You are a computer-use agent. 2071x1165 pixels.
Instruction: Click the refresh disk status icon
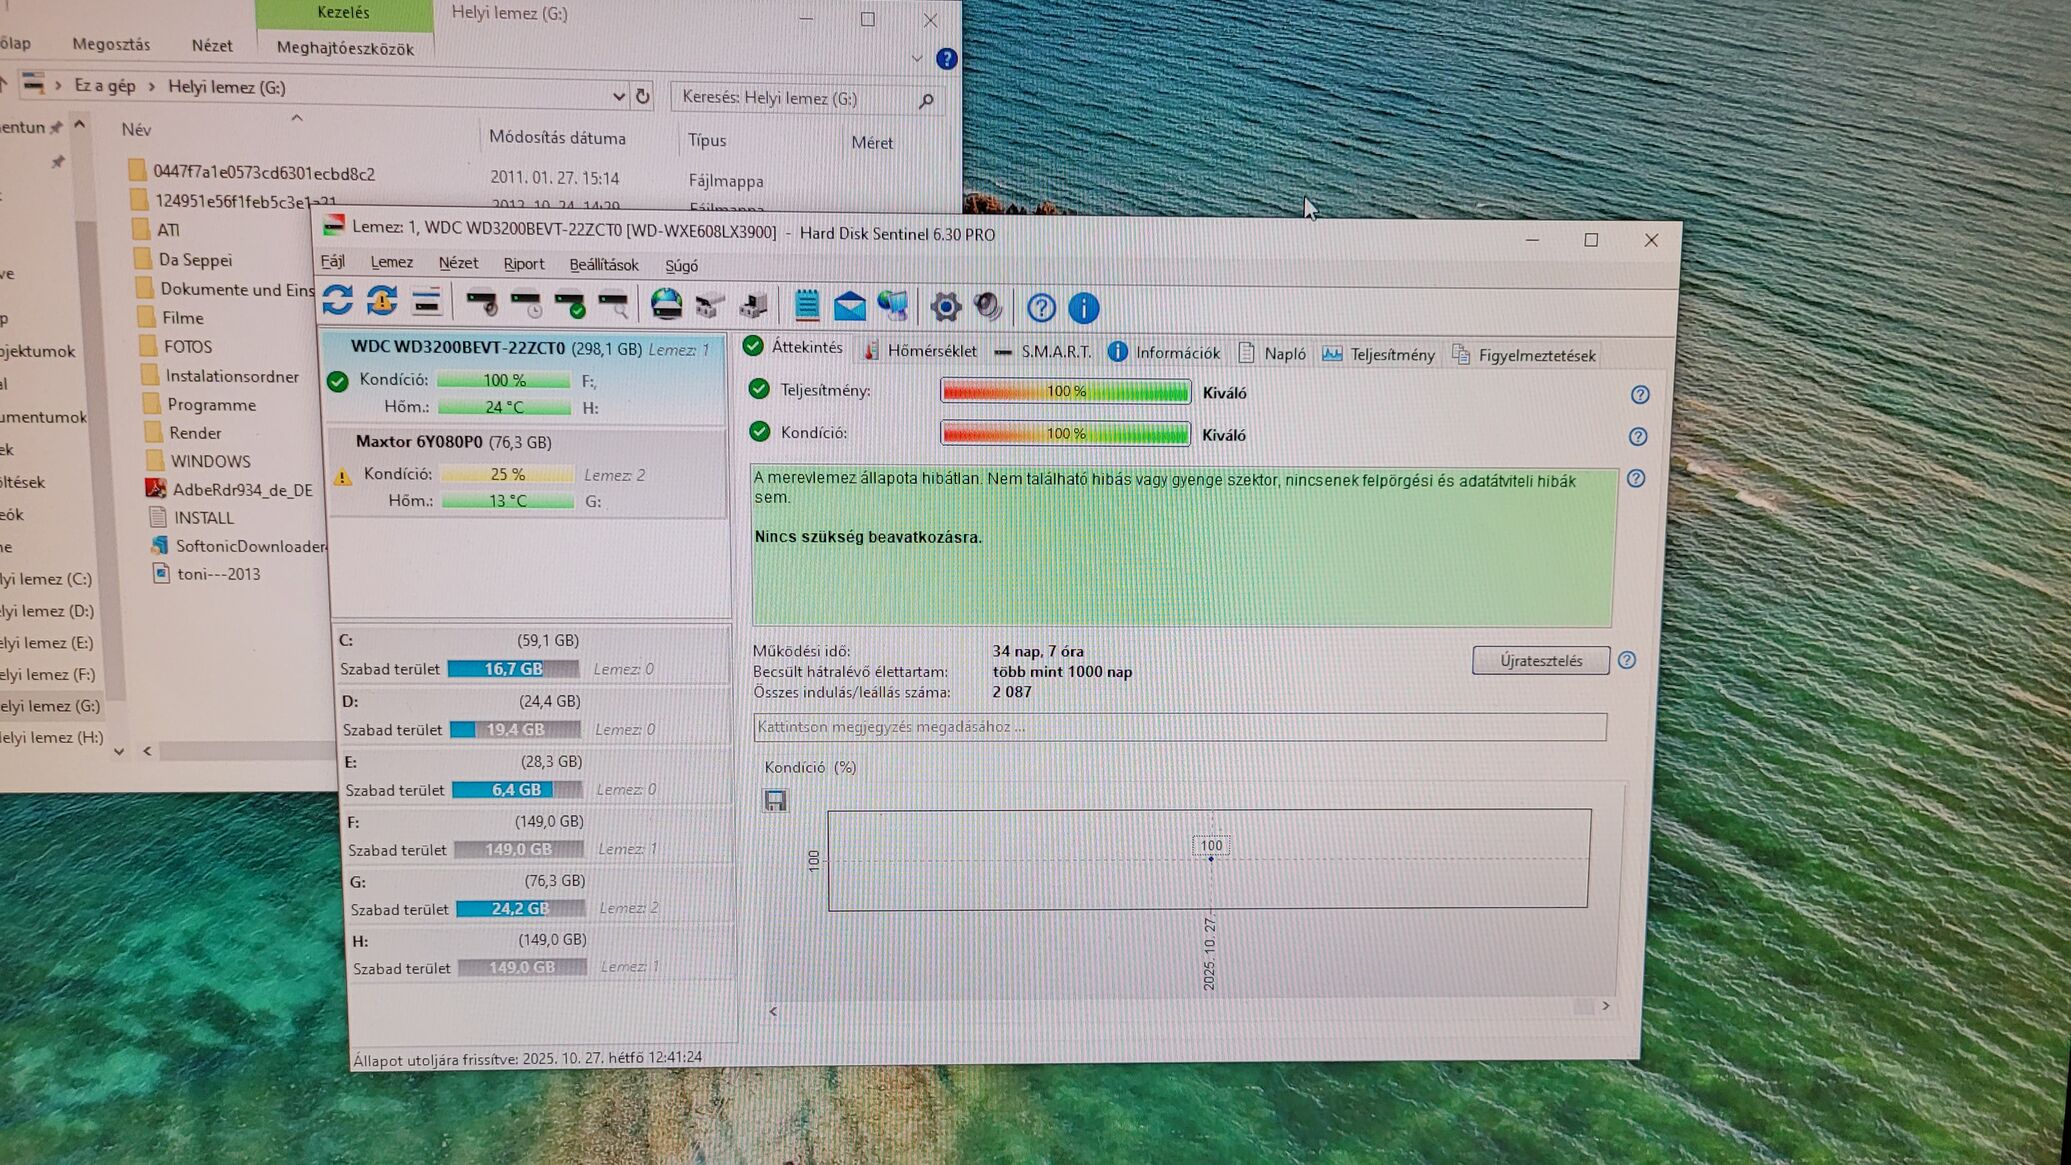(x=338, y=301)
